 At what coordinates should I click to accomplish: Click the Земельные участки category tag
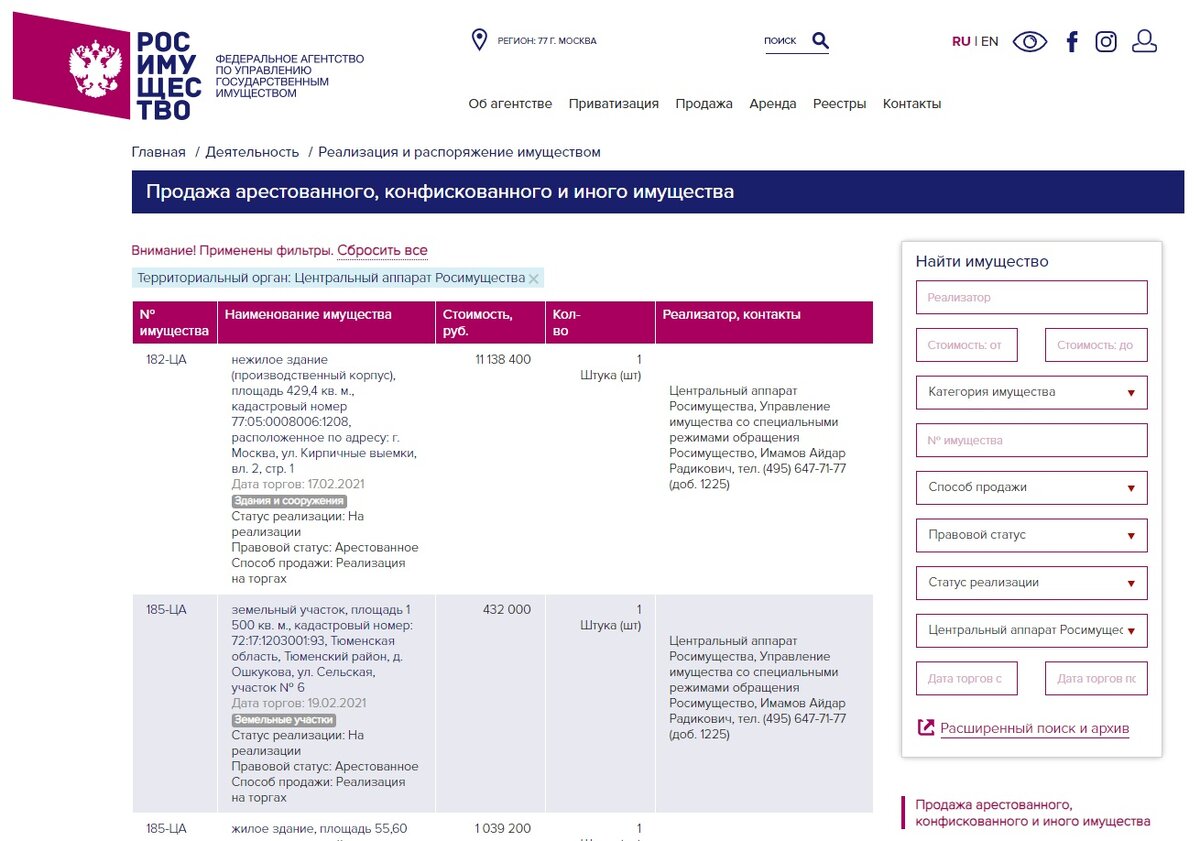point(284,720)
